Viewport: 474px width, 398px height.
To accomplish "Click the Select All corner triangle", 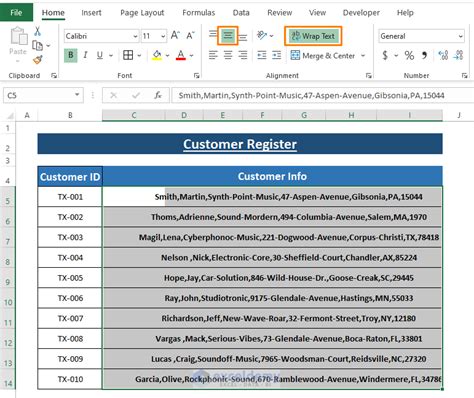I will (10, 116).
